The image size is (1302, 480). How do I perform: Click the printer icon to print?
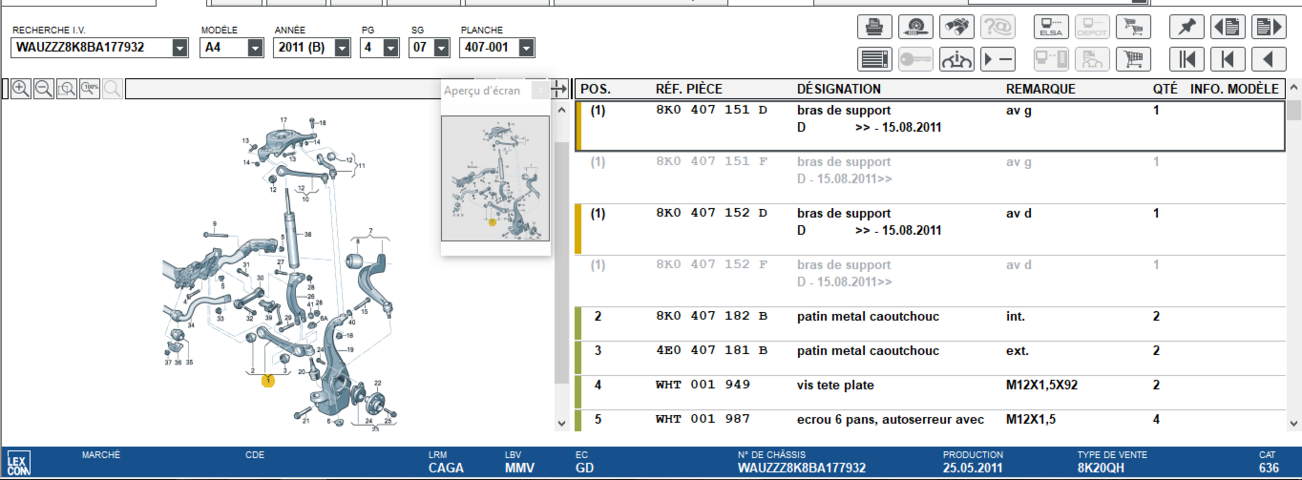[874, 27]
